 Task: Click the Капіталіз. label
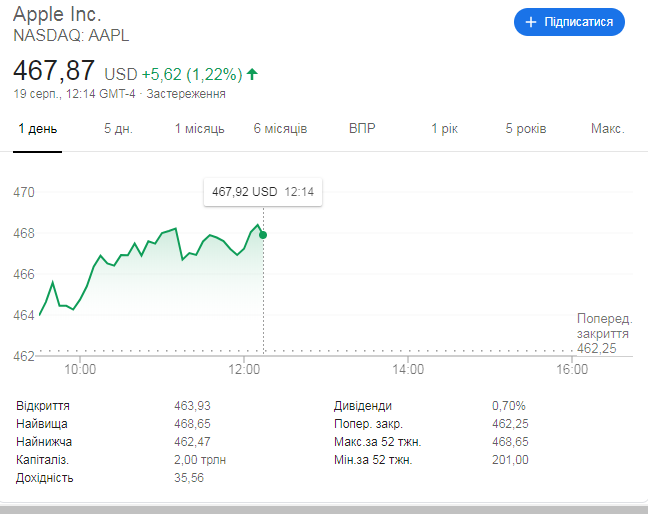(x=42, y=460)
